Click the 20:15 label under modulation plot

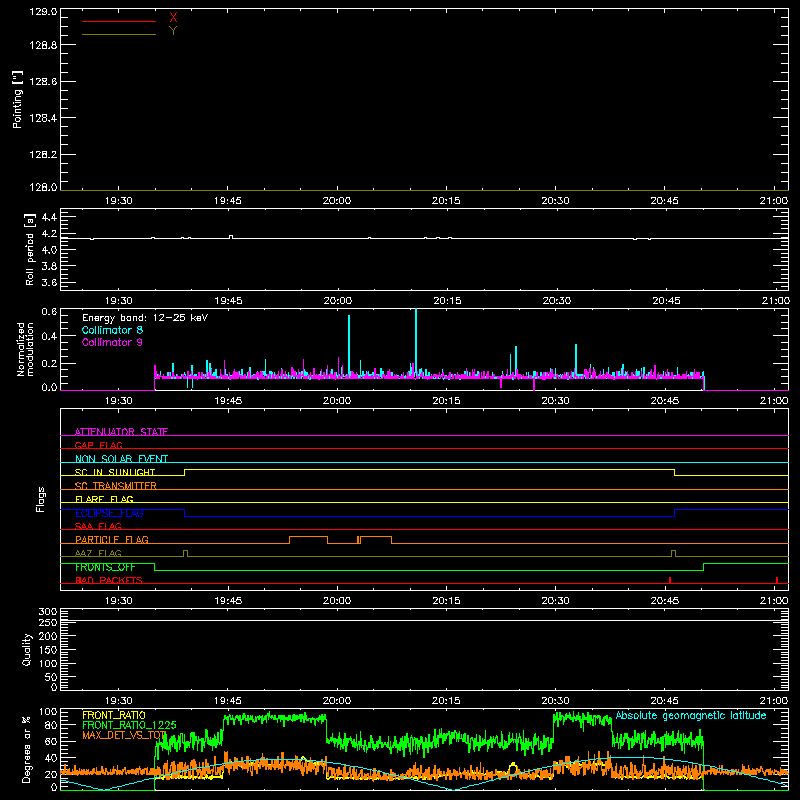tap(446, 401)
